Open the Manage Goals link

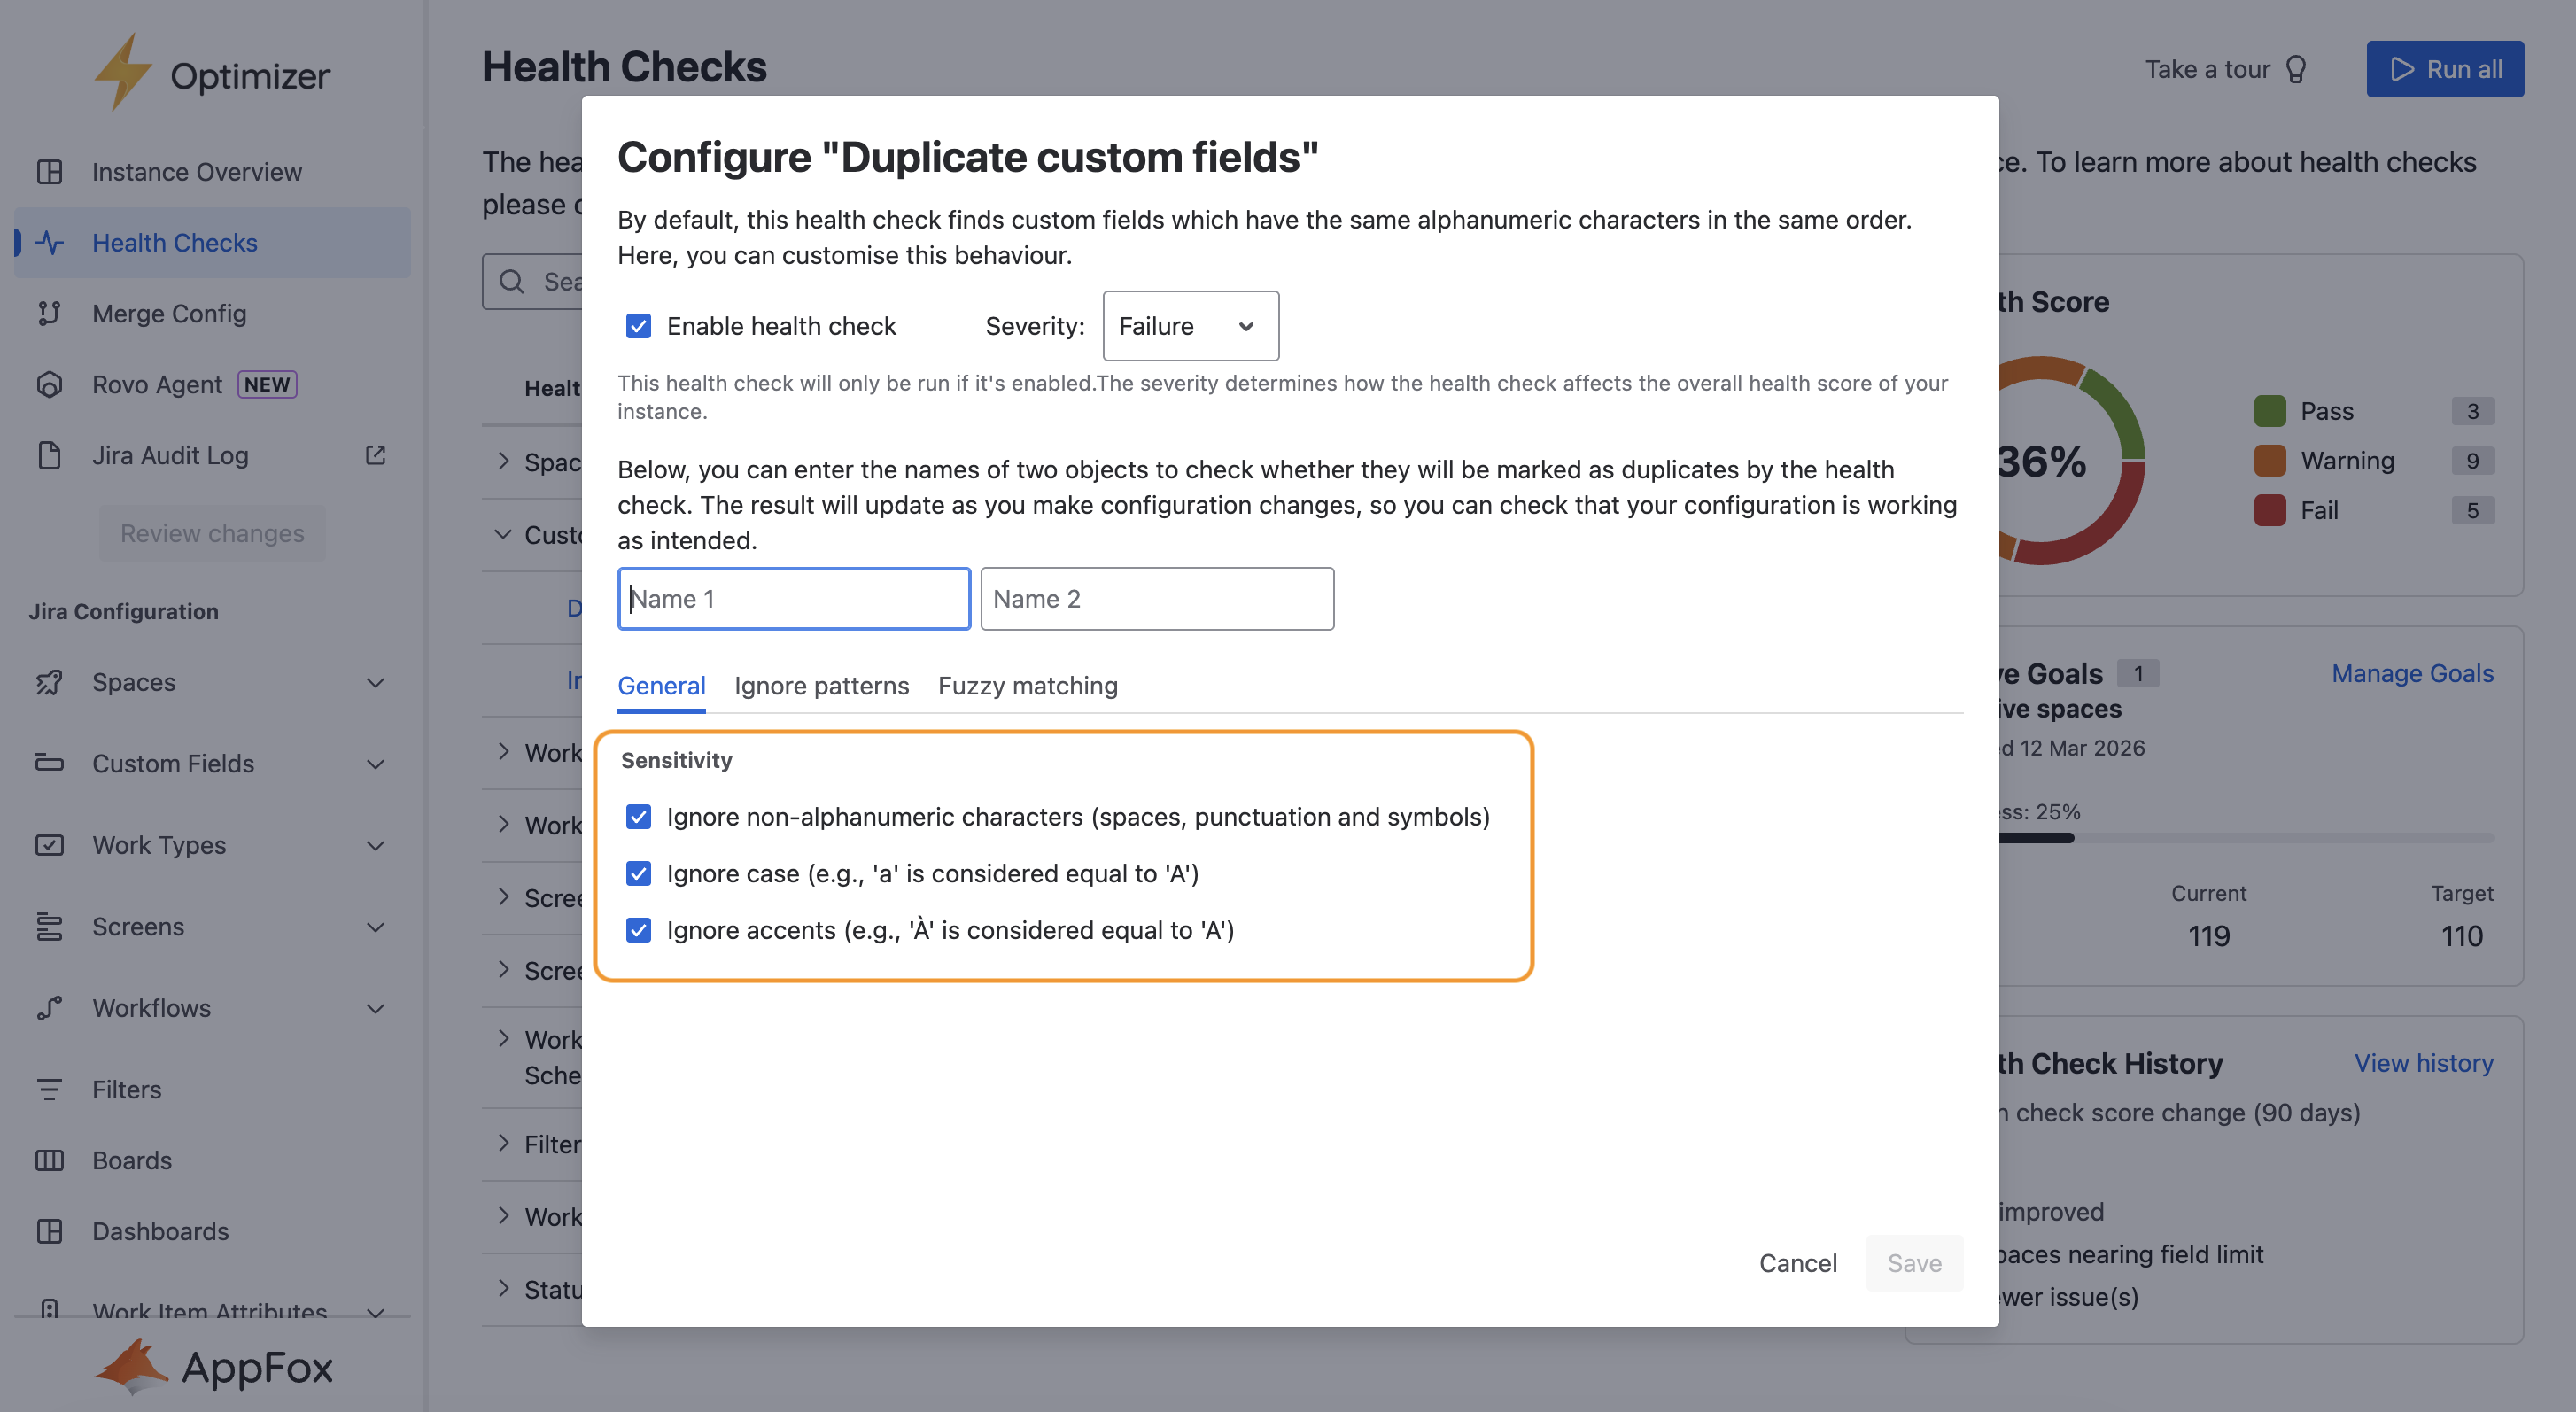point(2411,673)
